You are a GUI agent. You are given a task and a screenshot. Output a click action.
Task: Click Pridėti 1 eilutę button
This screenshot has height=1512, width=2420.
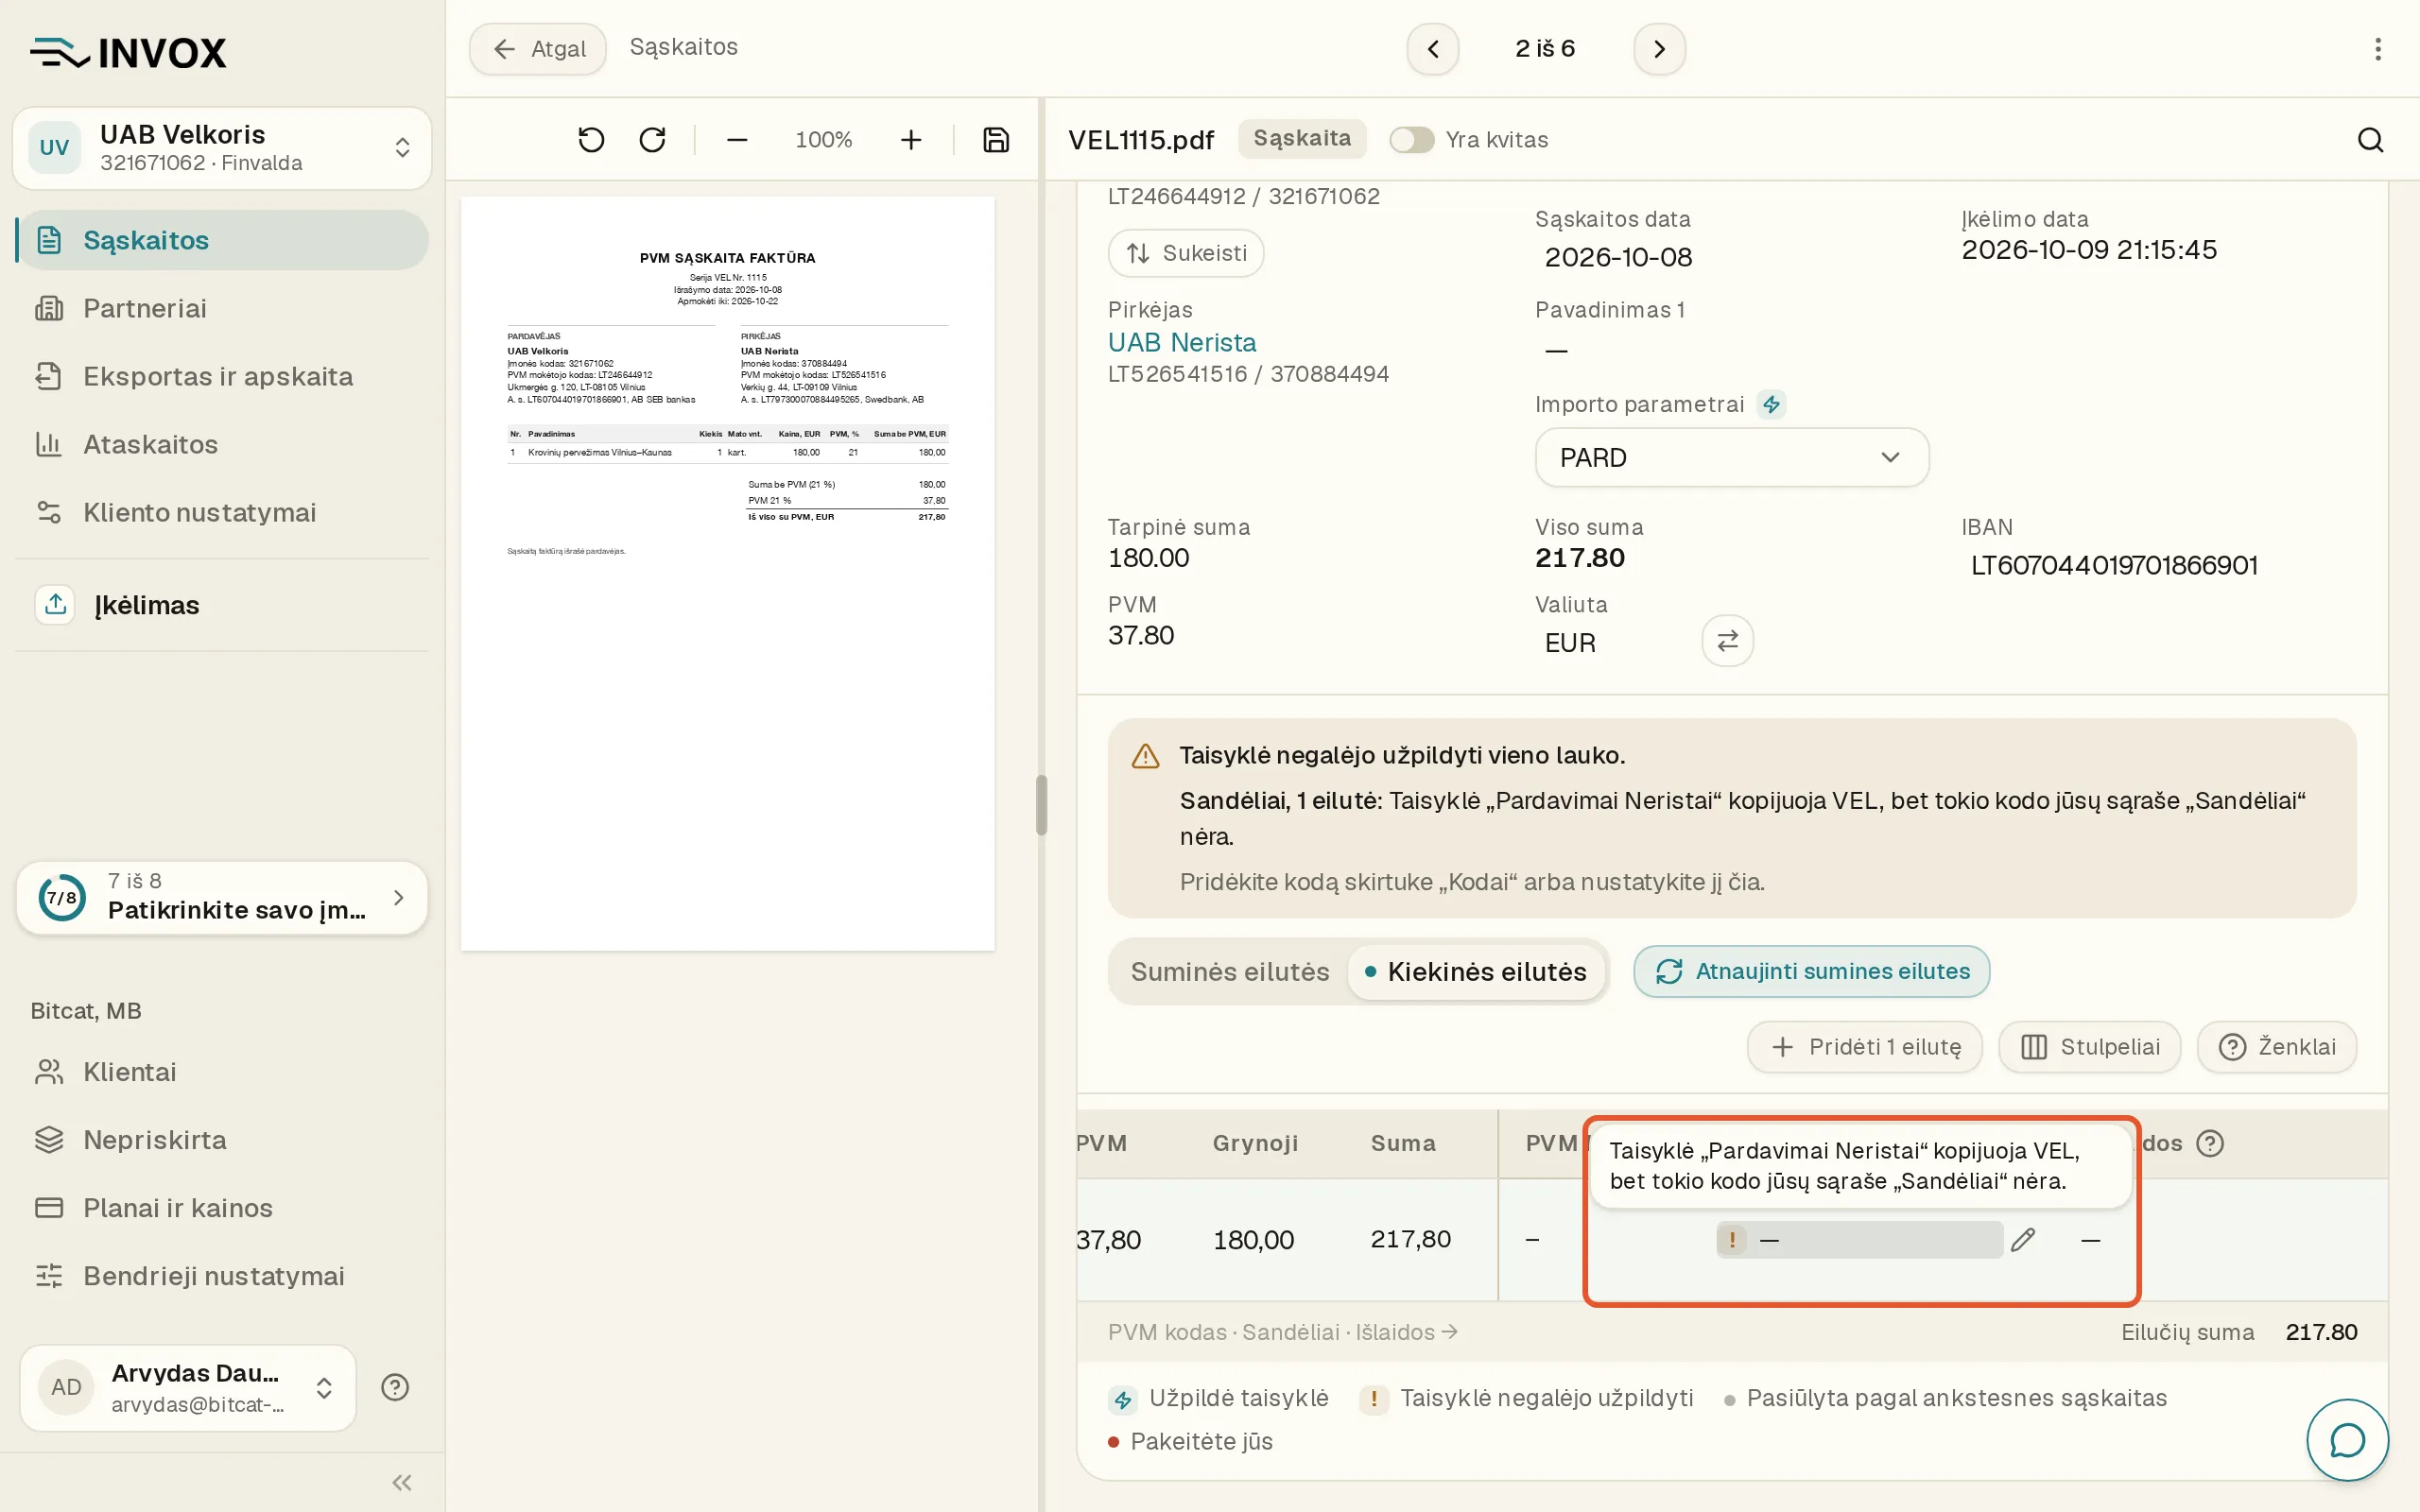point(1865,1047)
